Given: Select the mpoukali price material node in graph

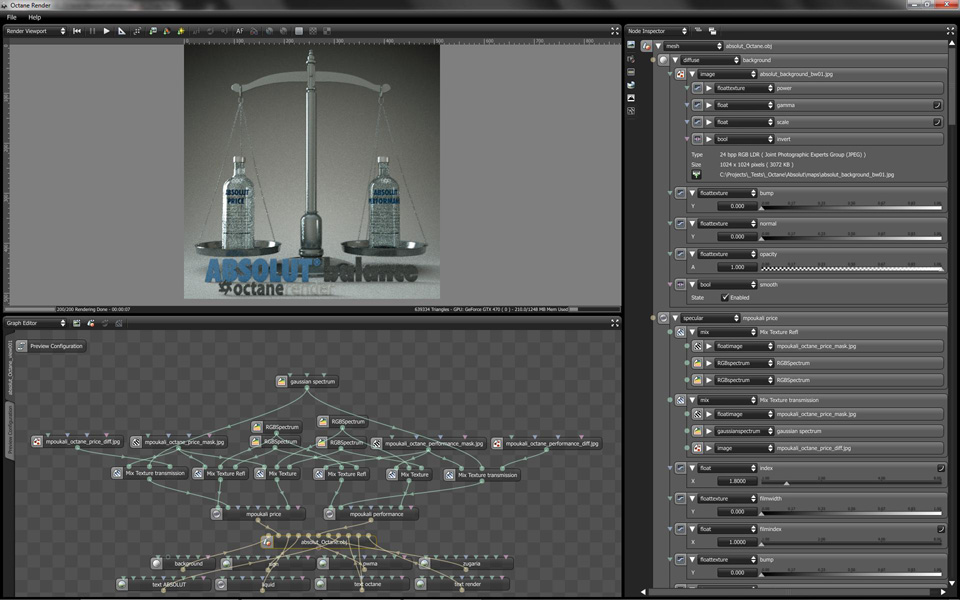Looking at the screenshot, I should coord(258,514).
